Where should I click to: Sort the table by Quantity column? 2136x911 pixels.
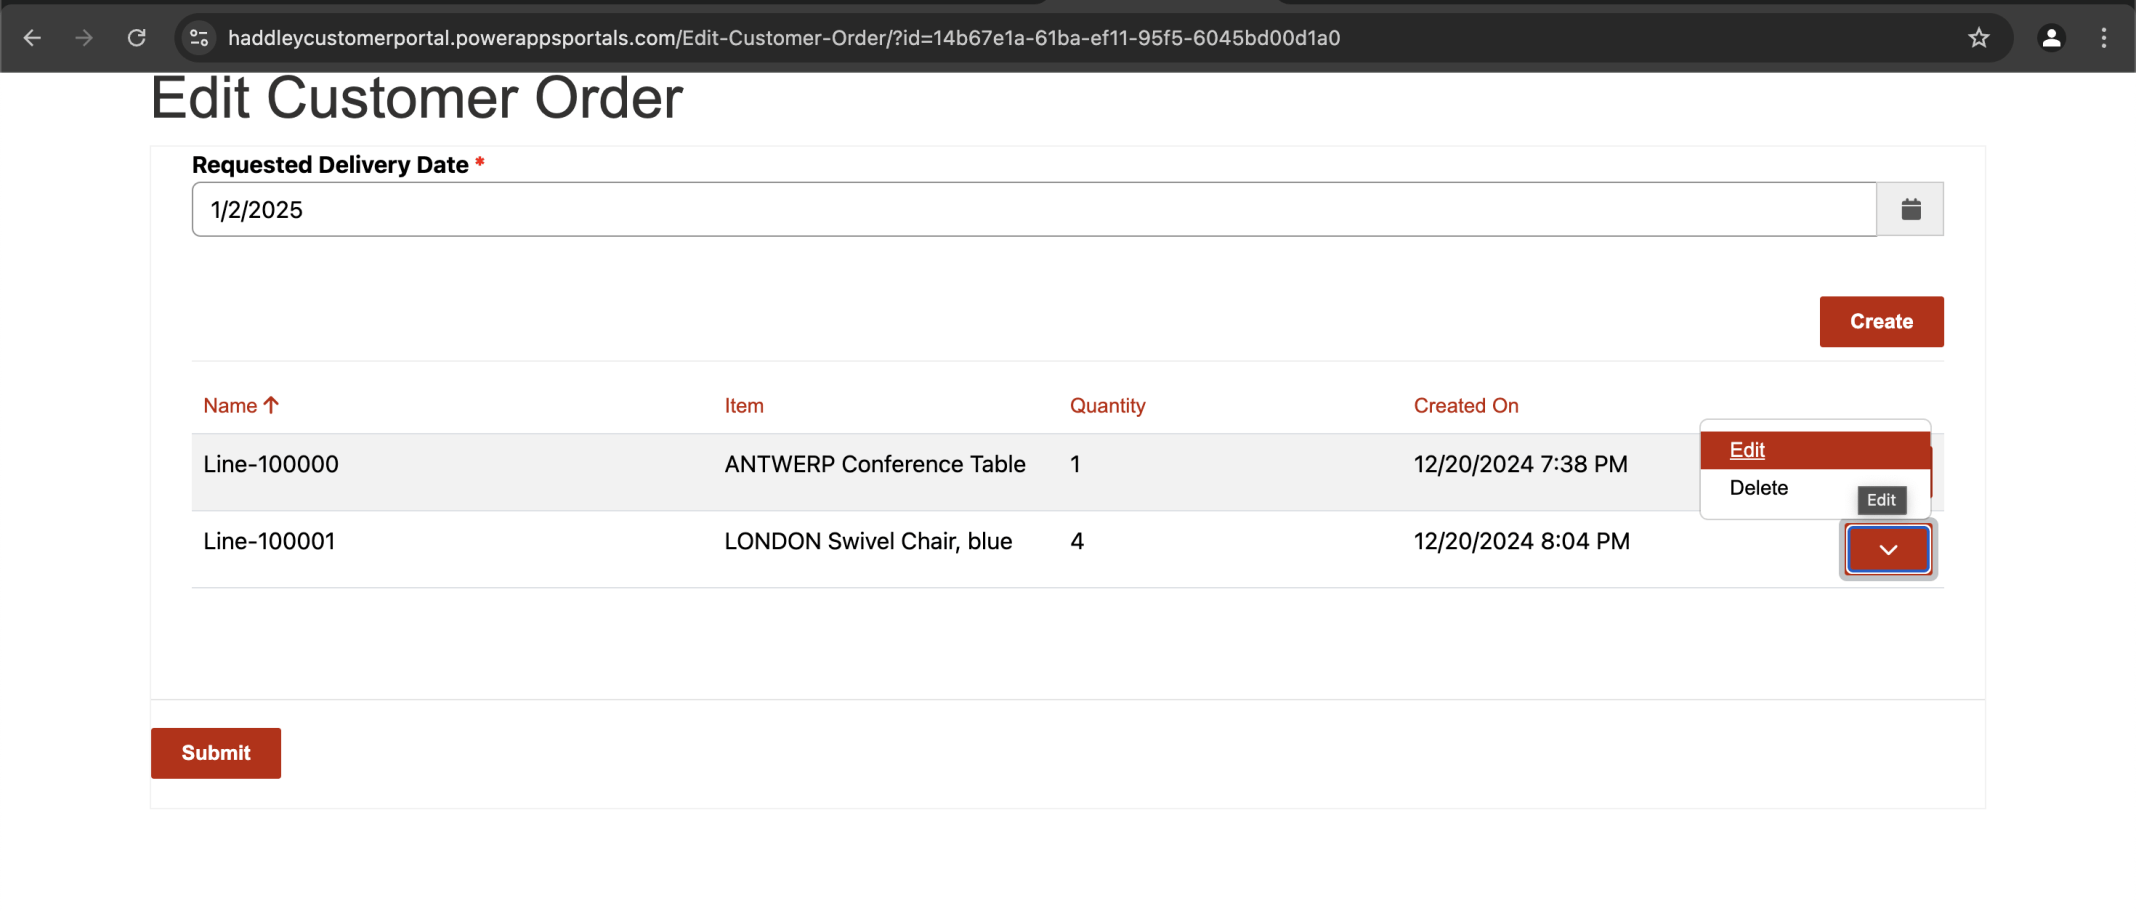[1107, 406]
